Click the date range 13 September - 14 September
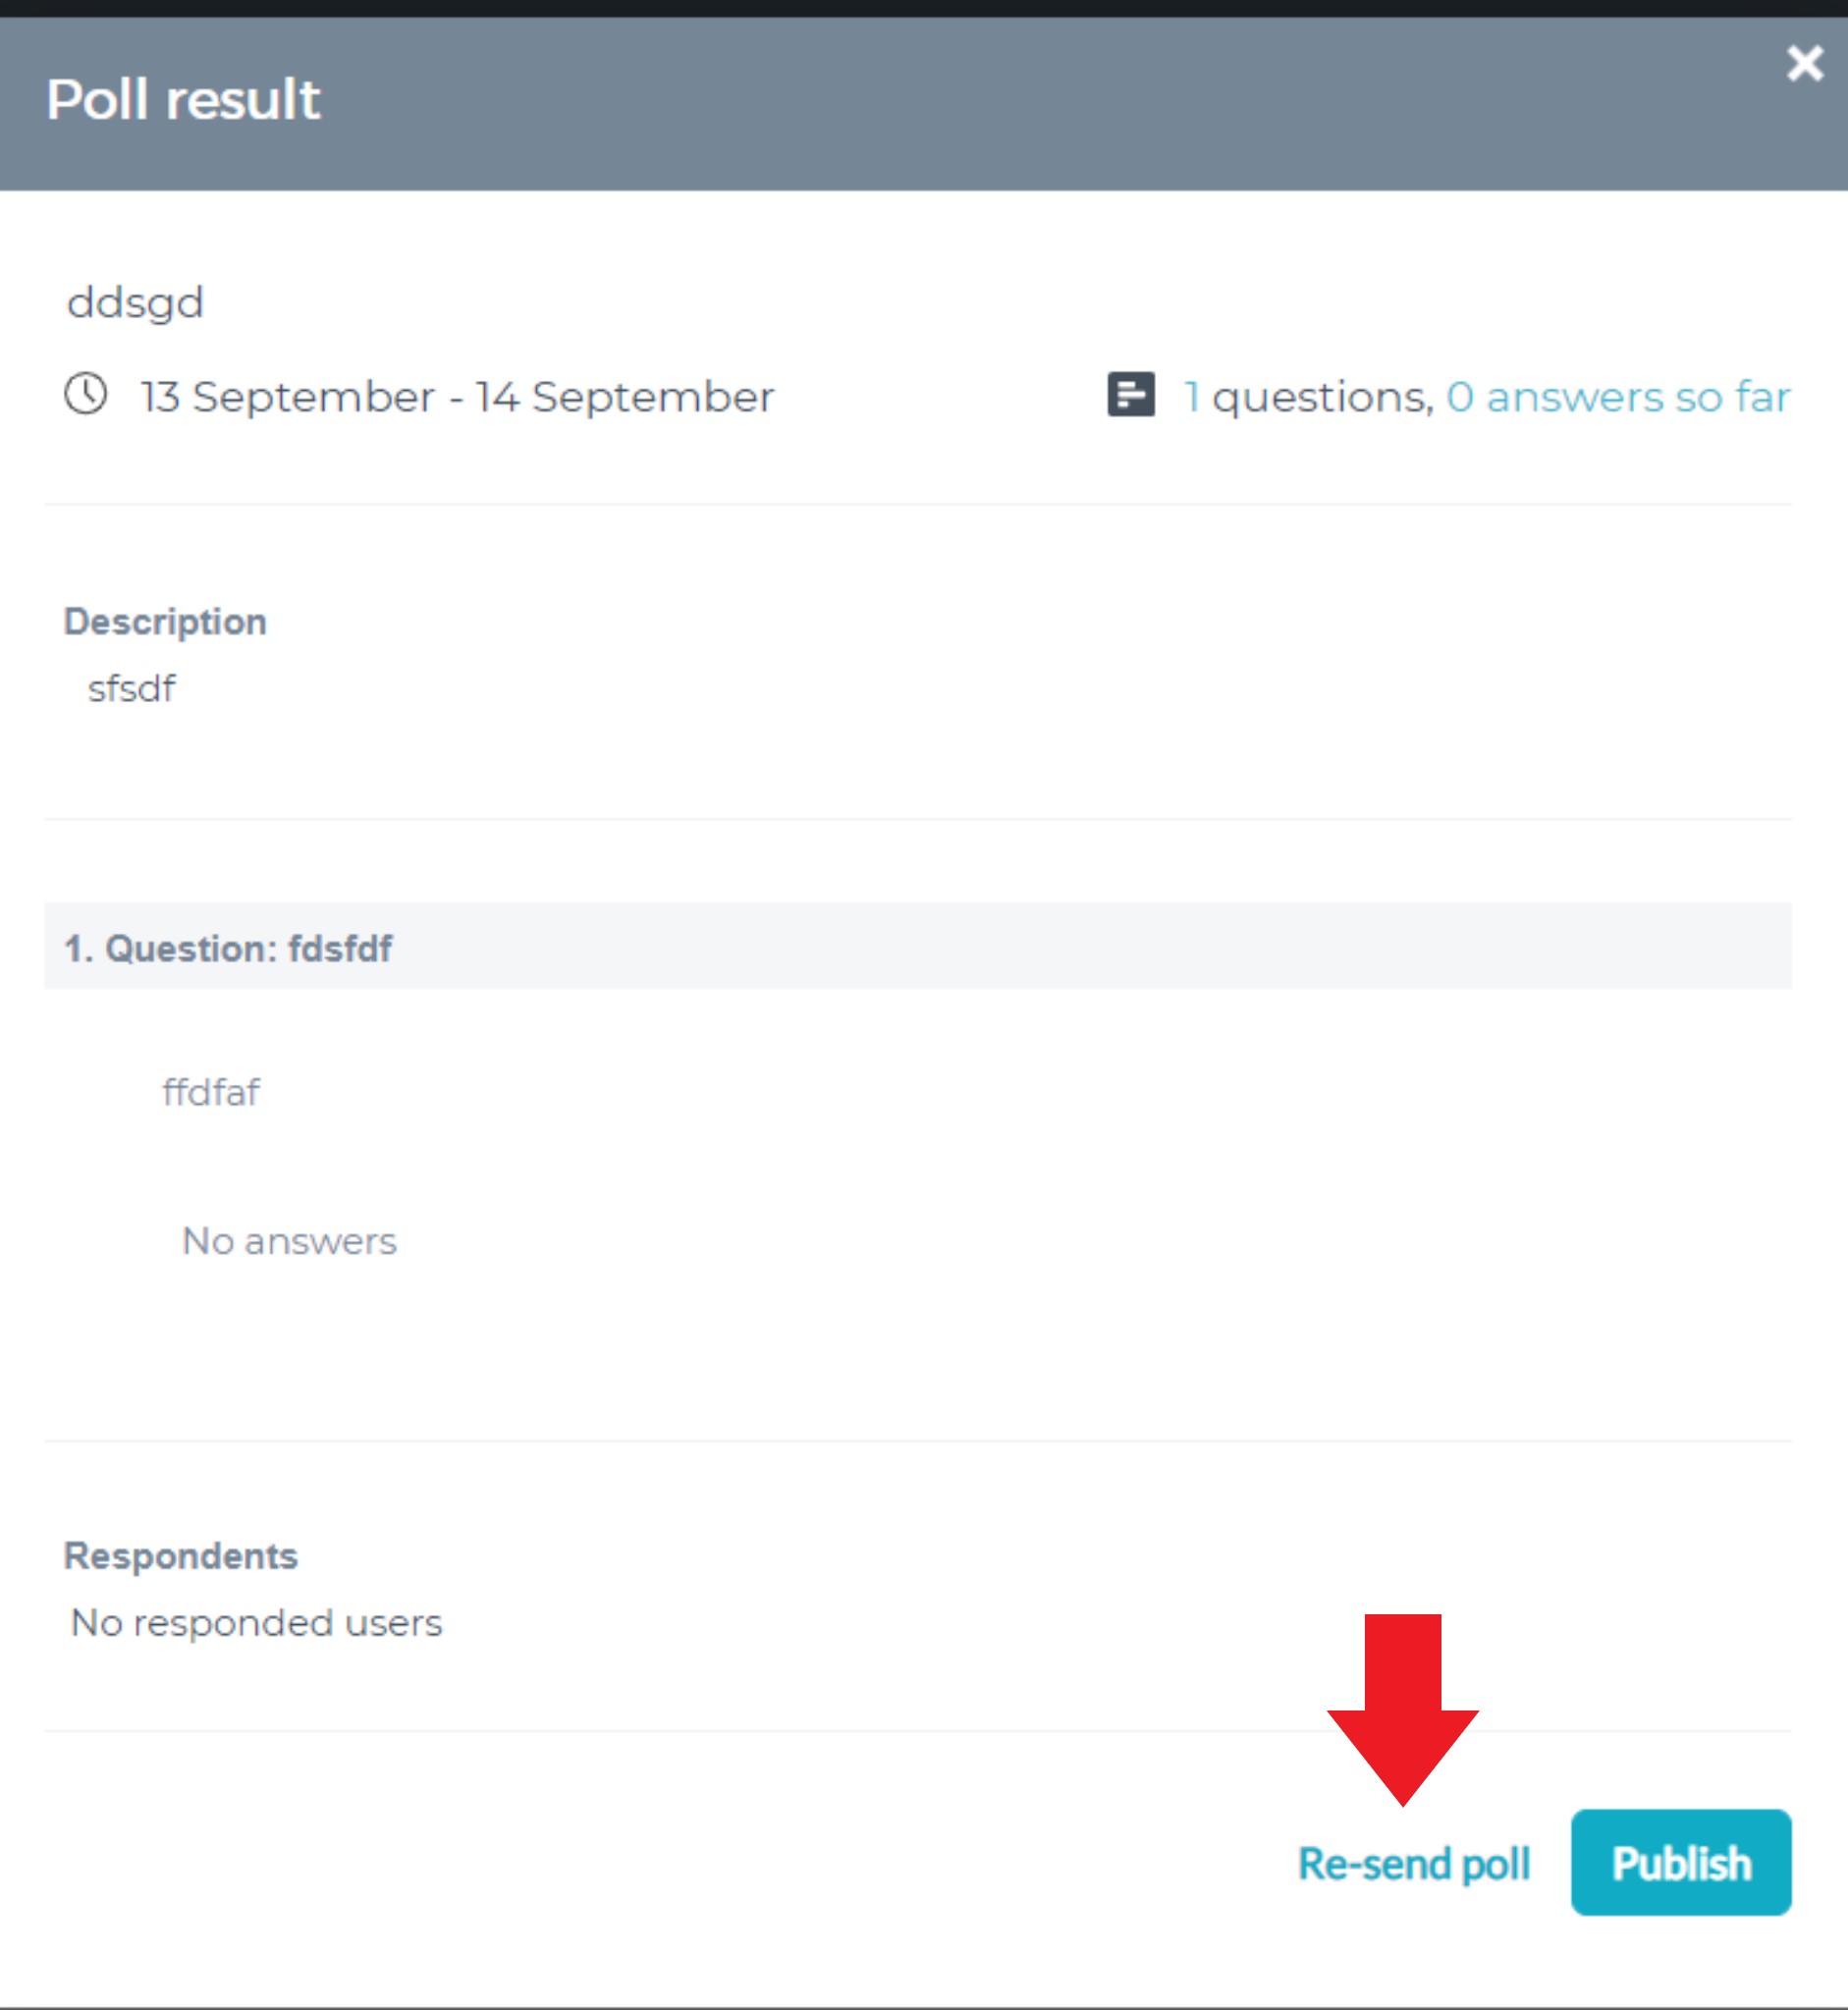 [x=457, y=397]
